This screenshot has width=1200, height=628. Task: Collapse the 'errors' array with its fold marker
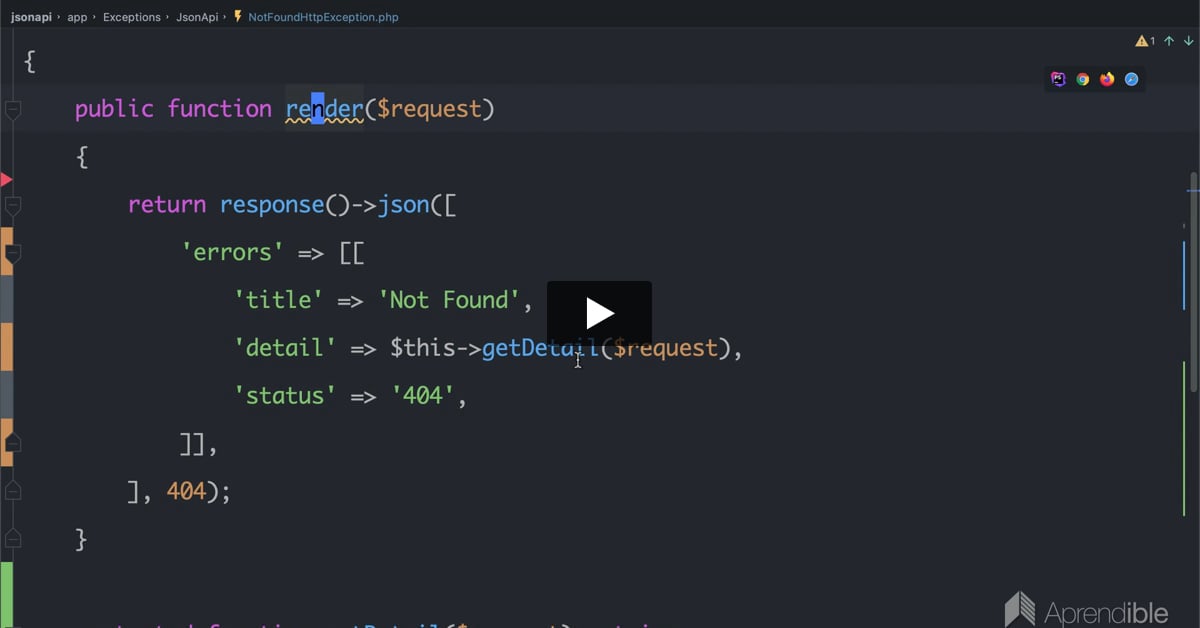pos(13,254)
